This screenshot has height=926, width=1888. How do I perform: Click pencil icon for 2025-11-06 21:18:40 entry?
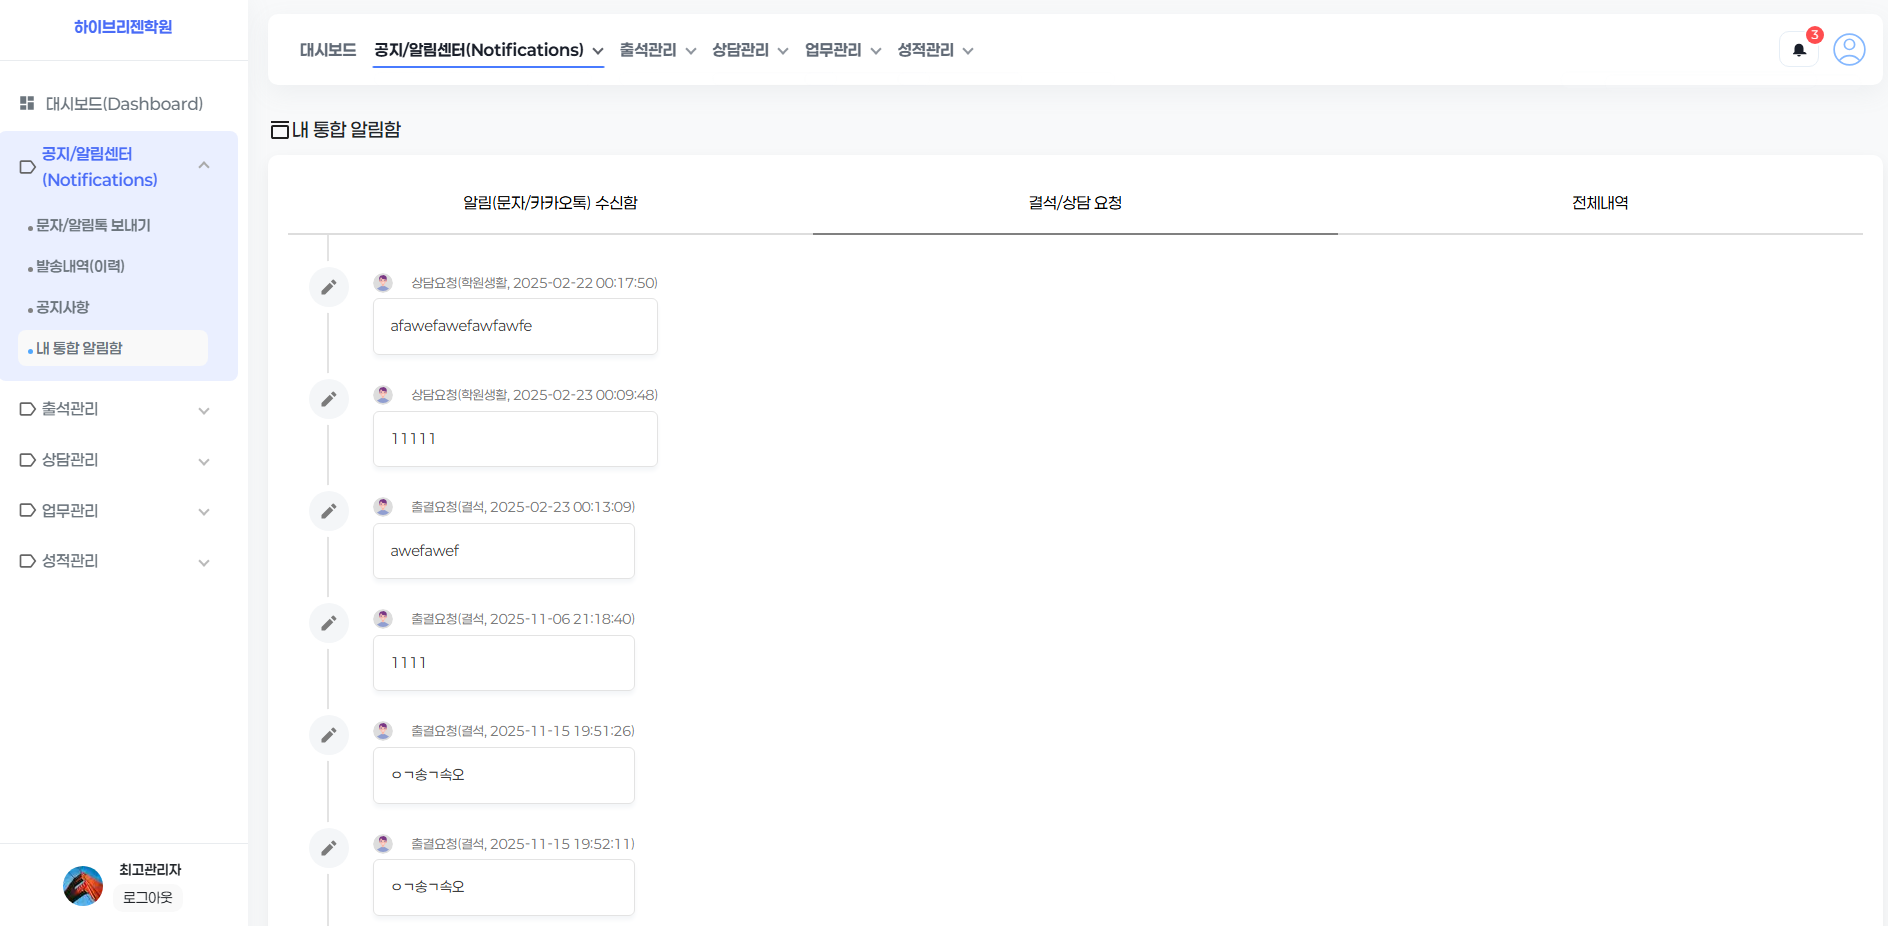(328, 624)
